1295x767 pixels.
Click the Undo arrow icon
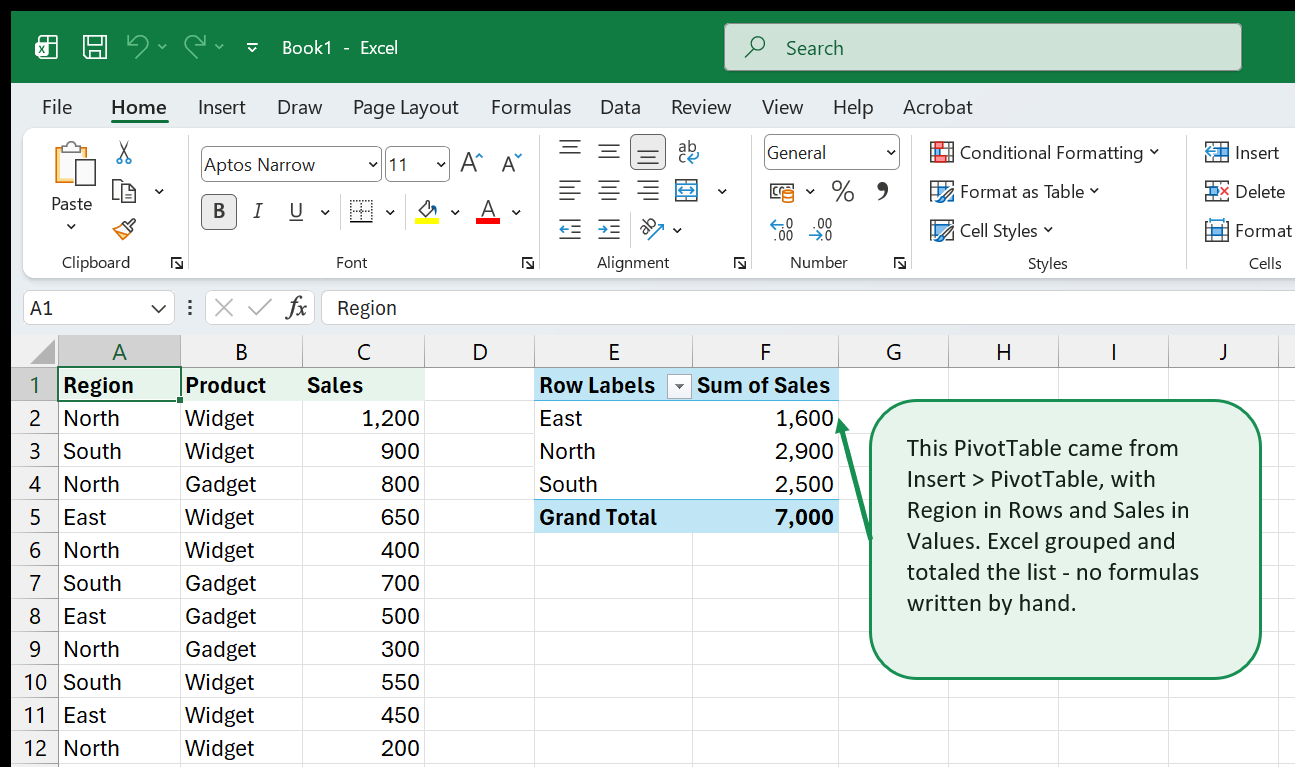(137, 46)
